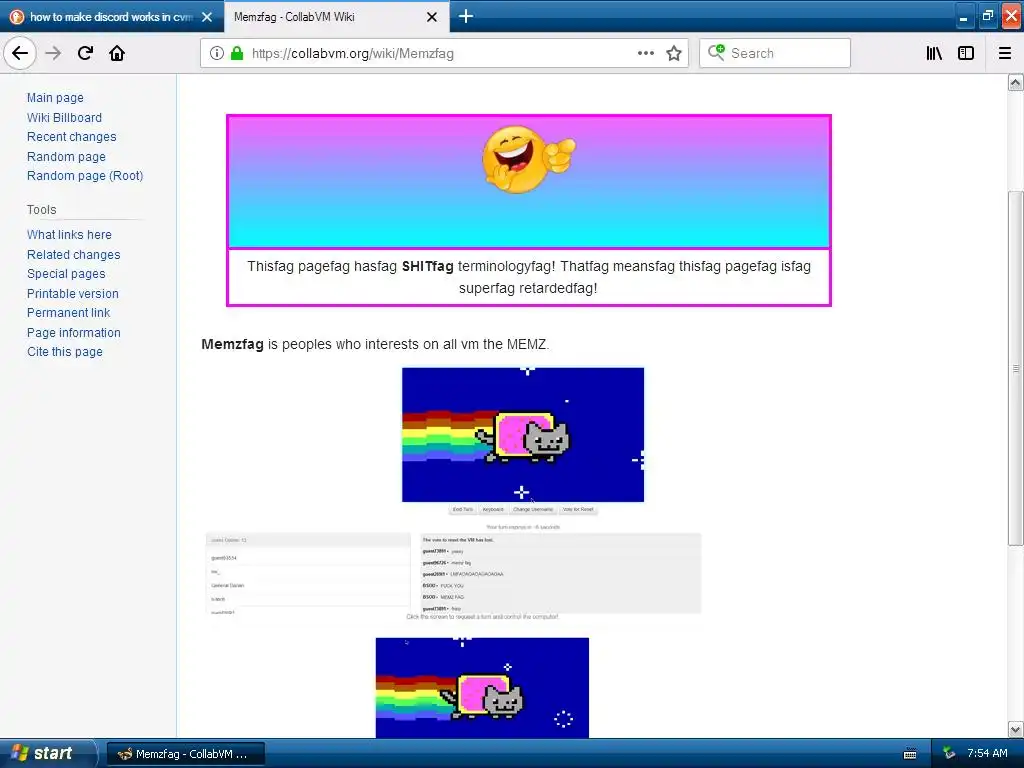
Task: Open the page actions three-dot menu
Action: (x=646, y=54)
